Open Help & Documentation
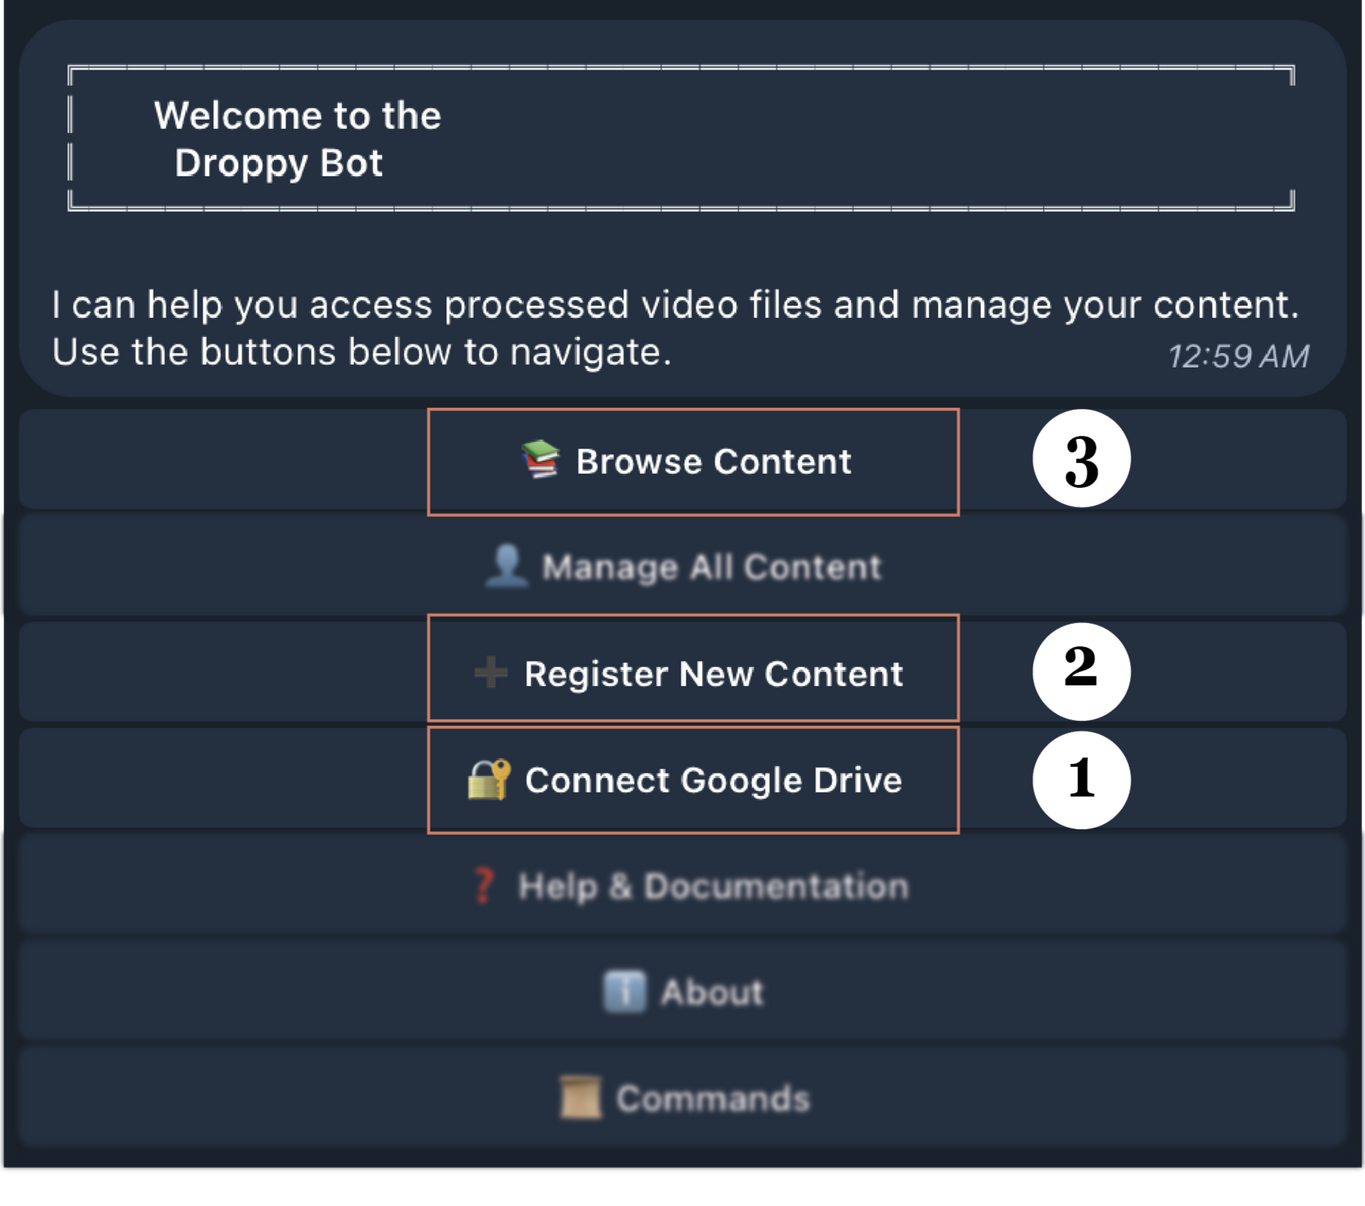The height and width of the screenshot is (1206, 1365). [x=712, y=886]
